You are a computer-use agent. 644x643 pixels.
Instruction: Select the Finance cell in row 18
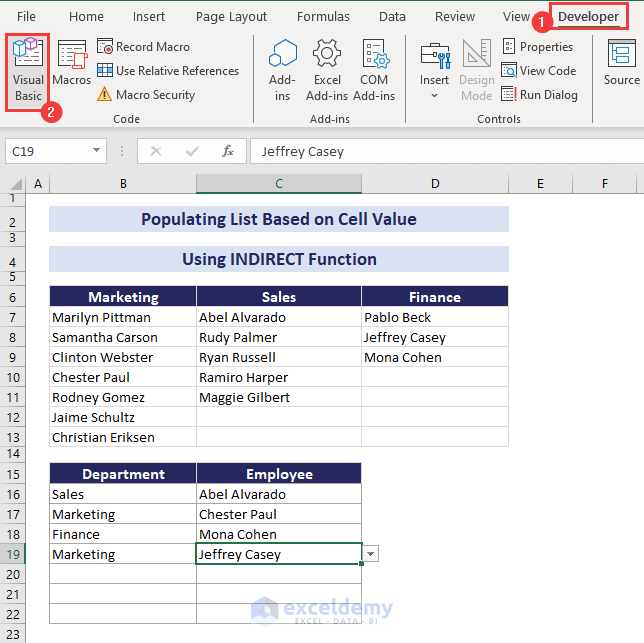123,534
